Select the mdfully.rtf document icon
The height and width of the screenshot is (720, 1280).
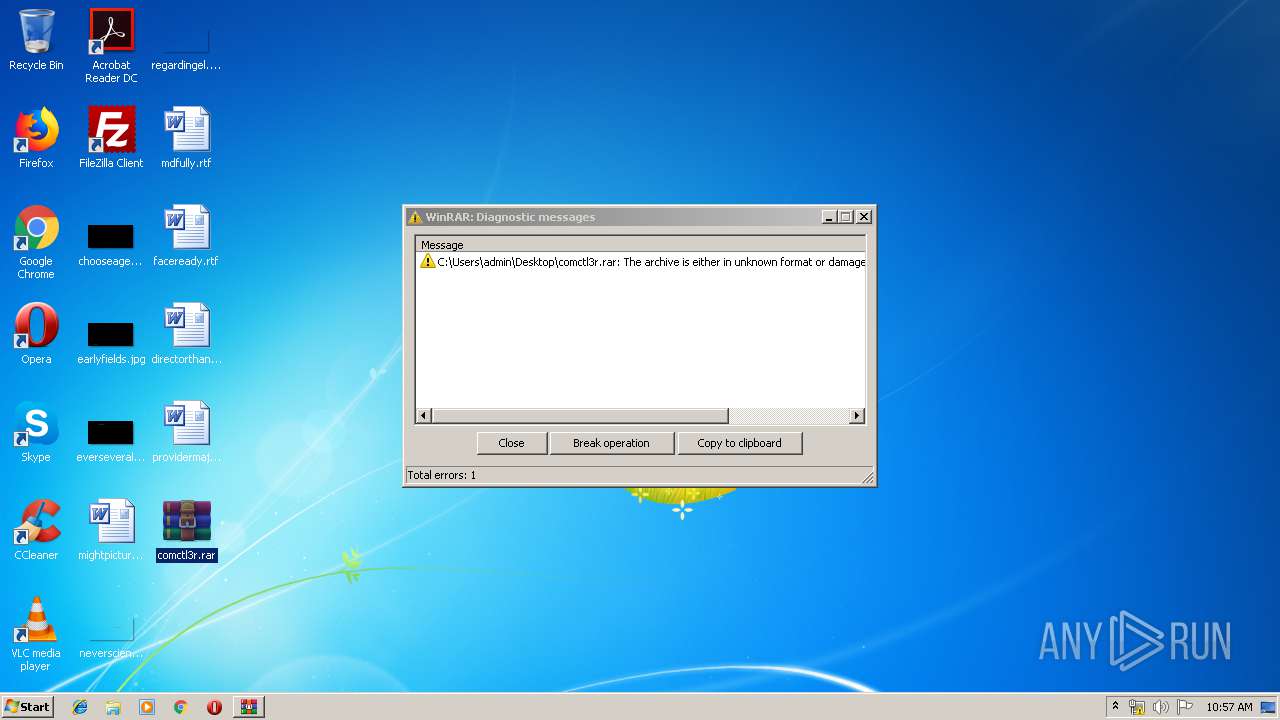click(x=186, y=138)
